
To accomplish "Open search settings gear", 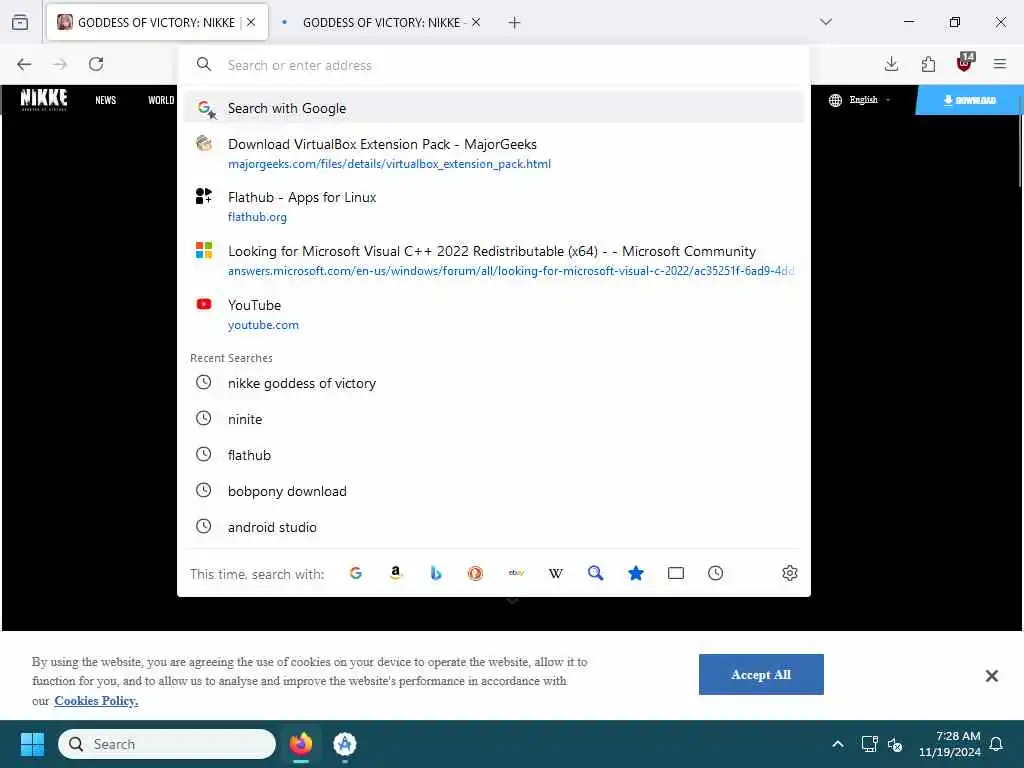I will (x=790, y=573).
